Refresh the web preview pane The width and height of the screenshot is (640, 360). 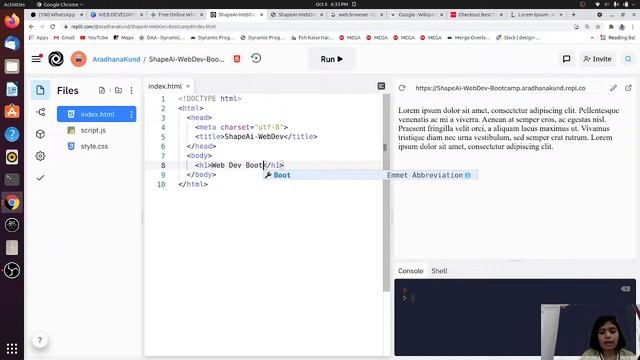pos(402,88)
